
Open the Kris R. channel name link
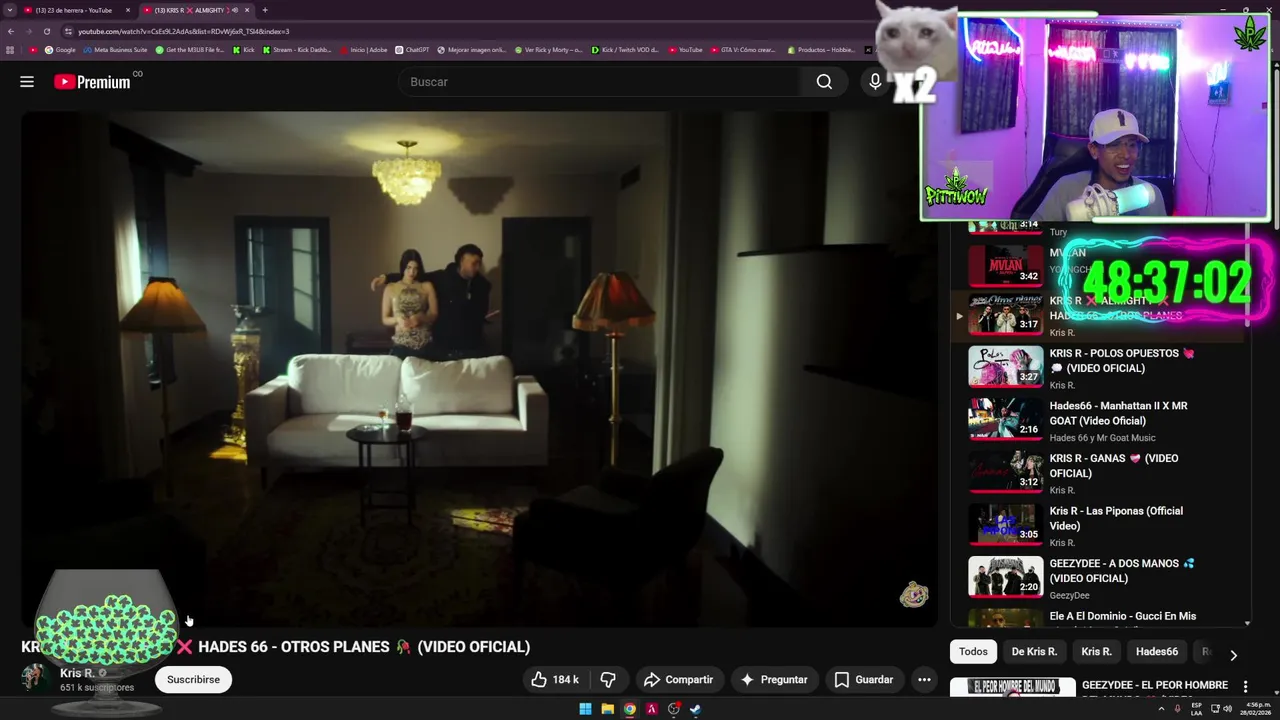[x=77, y=673]
